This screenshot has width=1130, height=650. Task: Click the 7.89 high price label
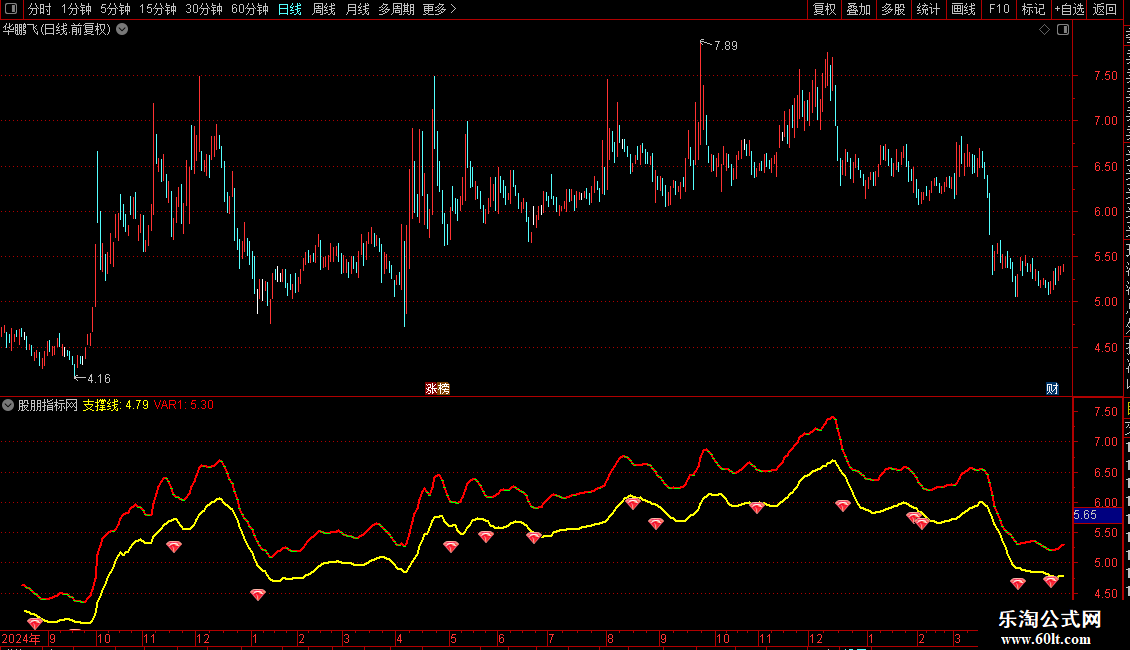click(726, 45)
